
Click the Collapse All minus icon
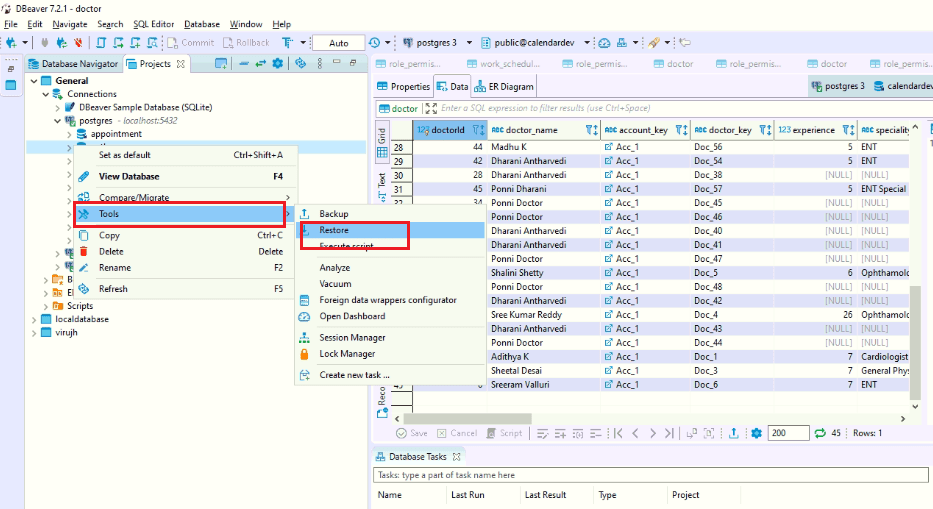(x=244, y=63)
